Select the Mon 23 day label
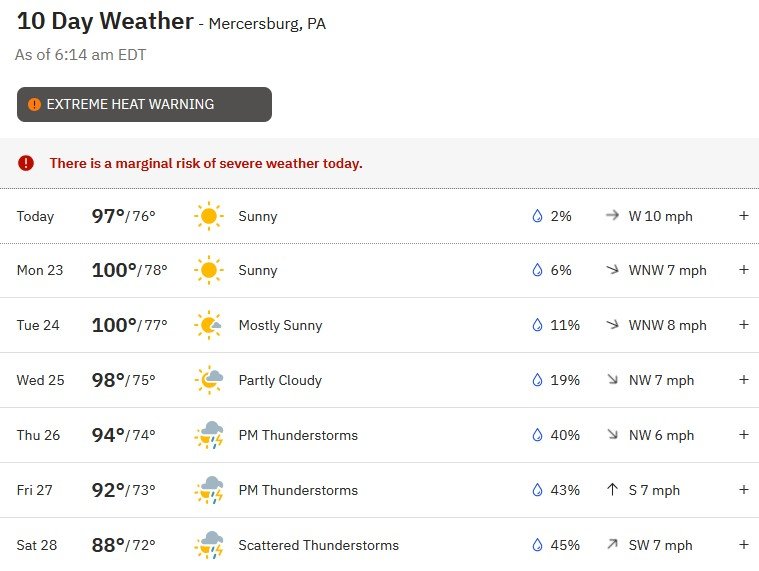The height and width of the screenshot is (571, 759). point(40,270)
